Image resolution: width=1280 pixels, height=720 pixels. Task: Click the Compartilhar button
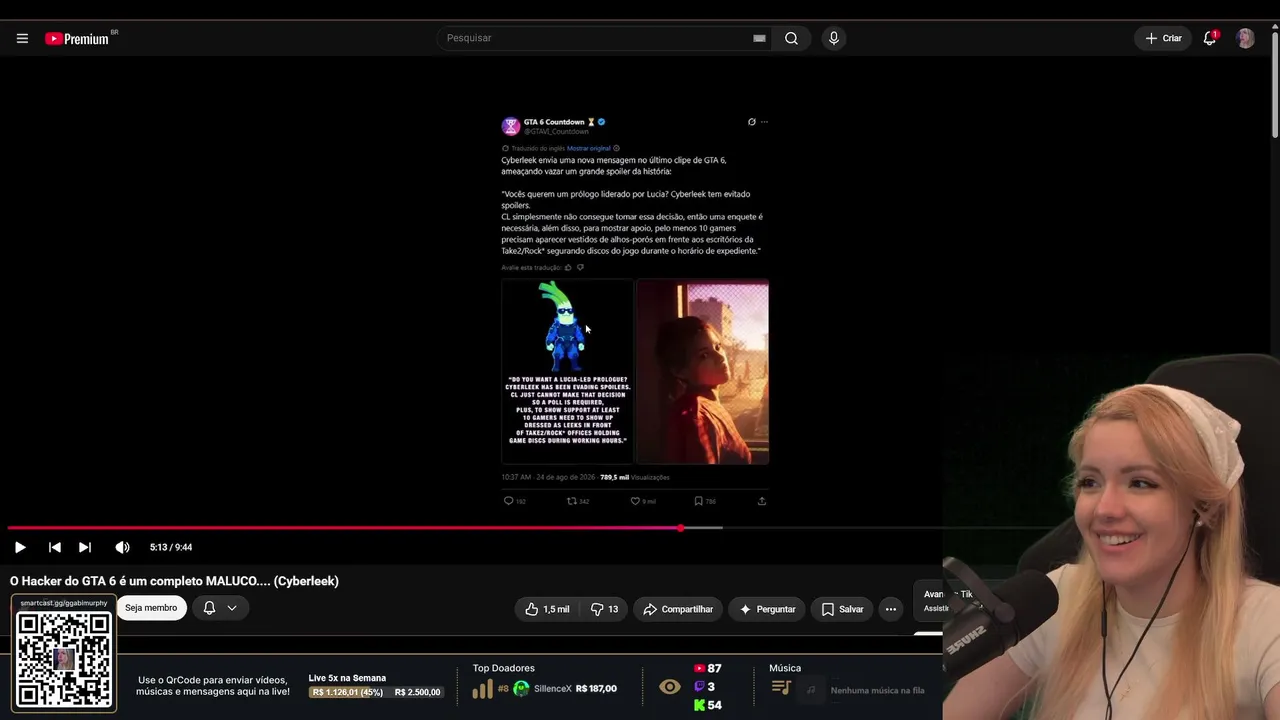678,609
